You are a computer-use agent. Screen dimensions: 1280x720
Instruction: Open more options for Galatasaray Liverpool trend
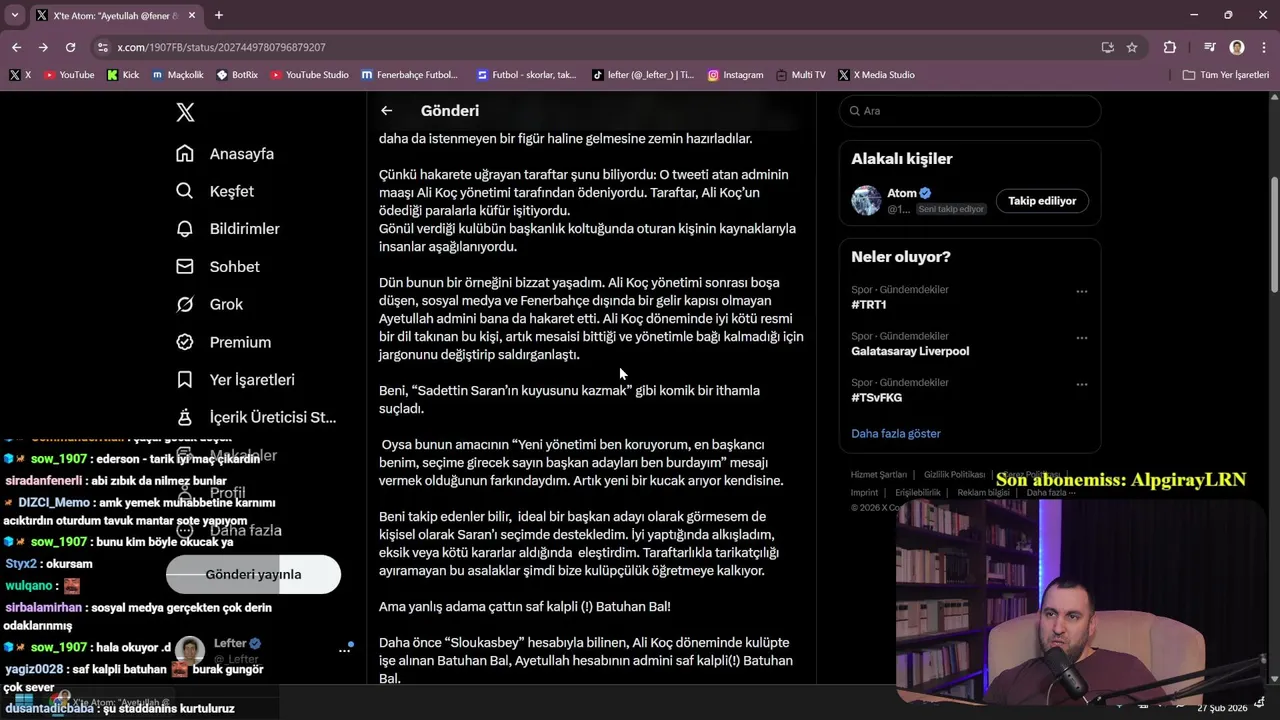click(1081, 338)
